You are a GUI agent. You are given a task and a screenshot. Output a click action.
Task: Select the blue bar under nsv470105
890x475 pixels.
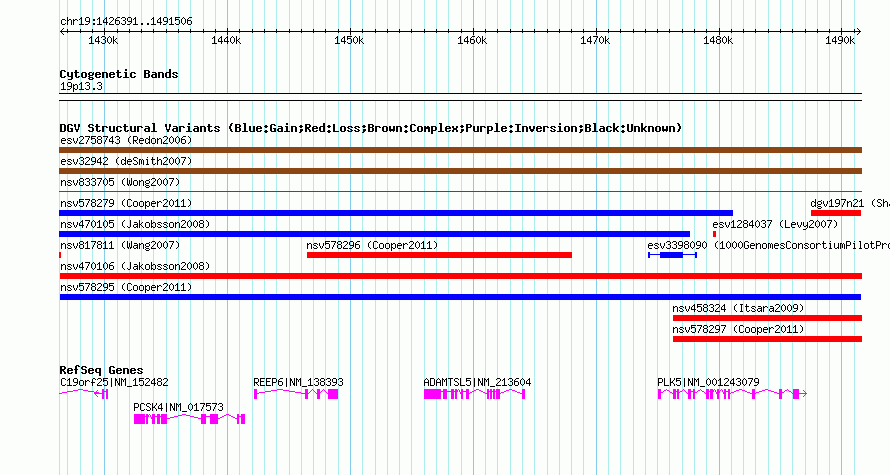375,234
